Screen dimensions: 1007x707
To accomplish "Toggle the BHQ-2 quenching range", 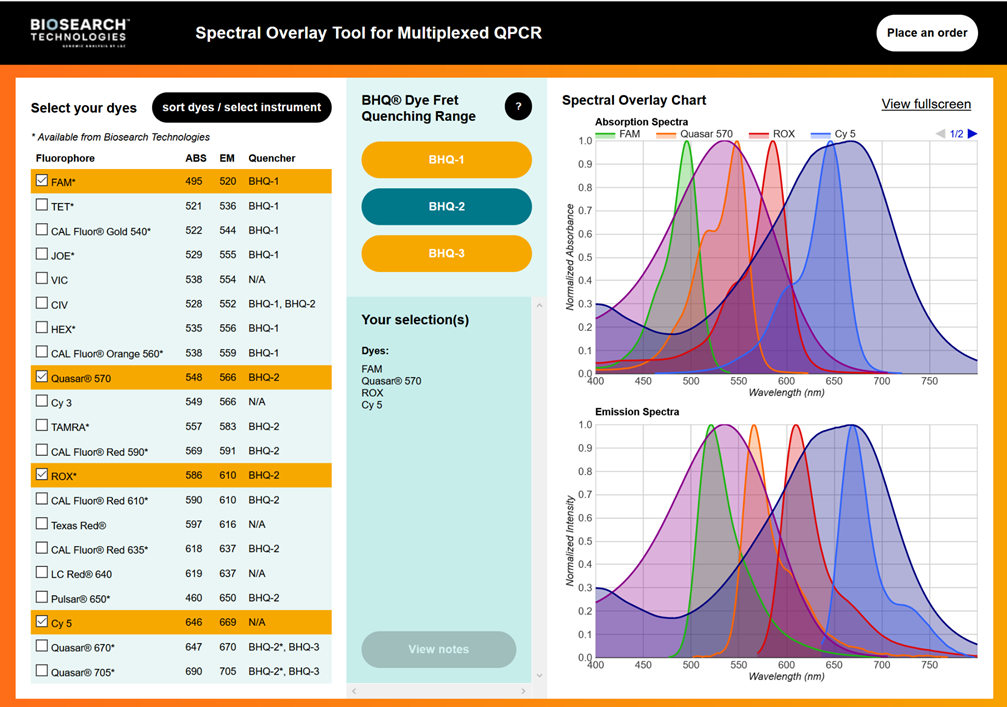I will tap(446, 207).
